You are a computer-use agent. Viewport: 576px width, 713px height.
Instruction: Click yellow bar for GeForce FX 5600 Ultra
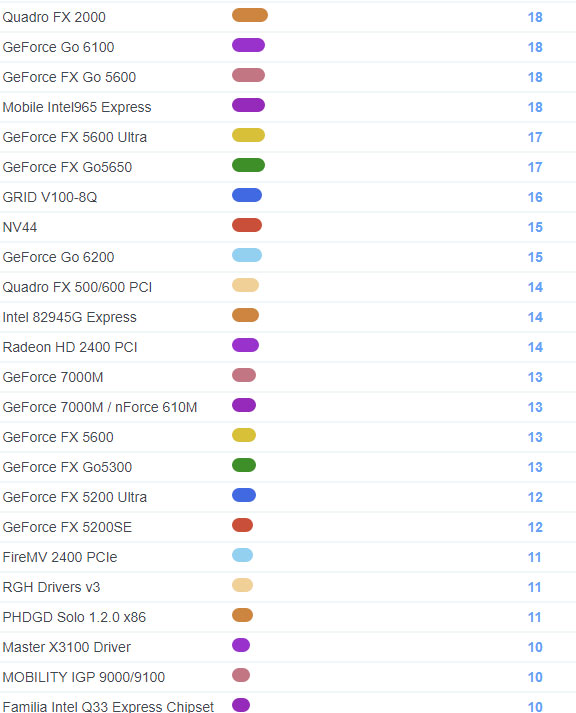(248, 135)
